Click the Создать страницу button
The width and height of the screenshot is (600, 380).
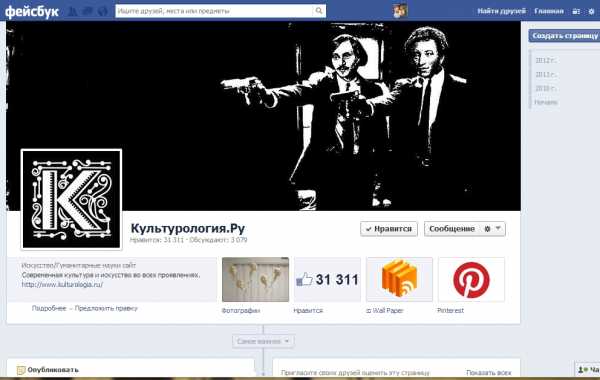[x=564, y=36]
